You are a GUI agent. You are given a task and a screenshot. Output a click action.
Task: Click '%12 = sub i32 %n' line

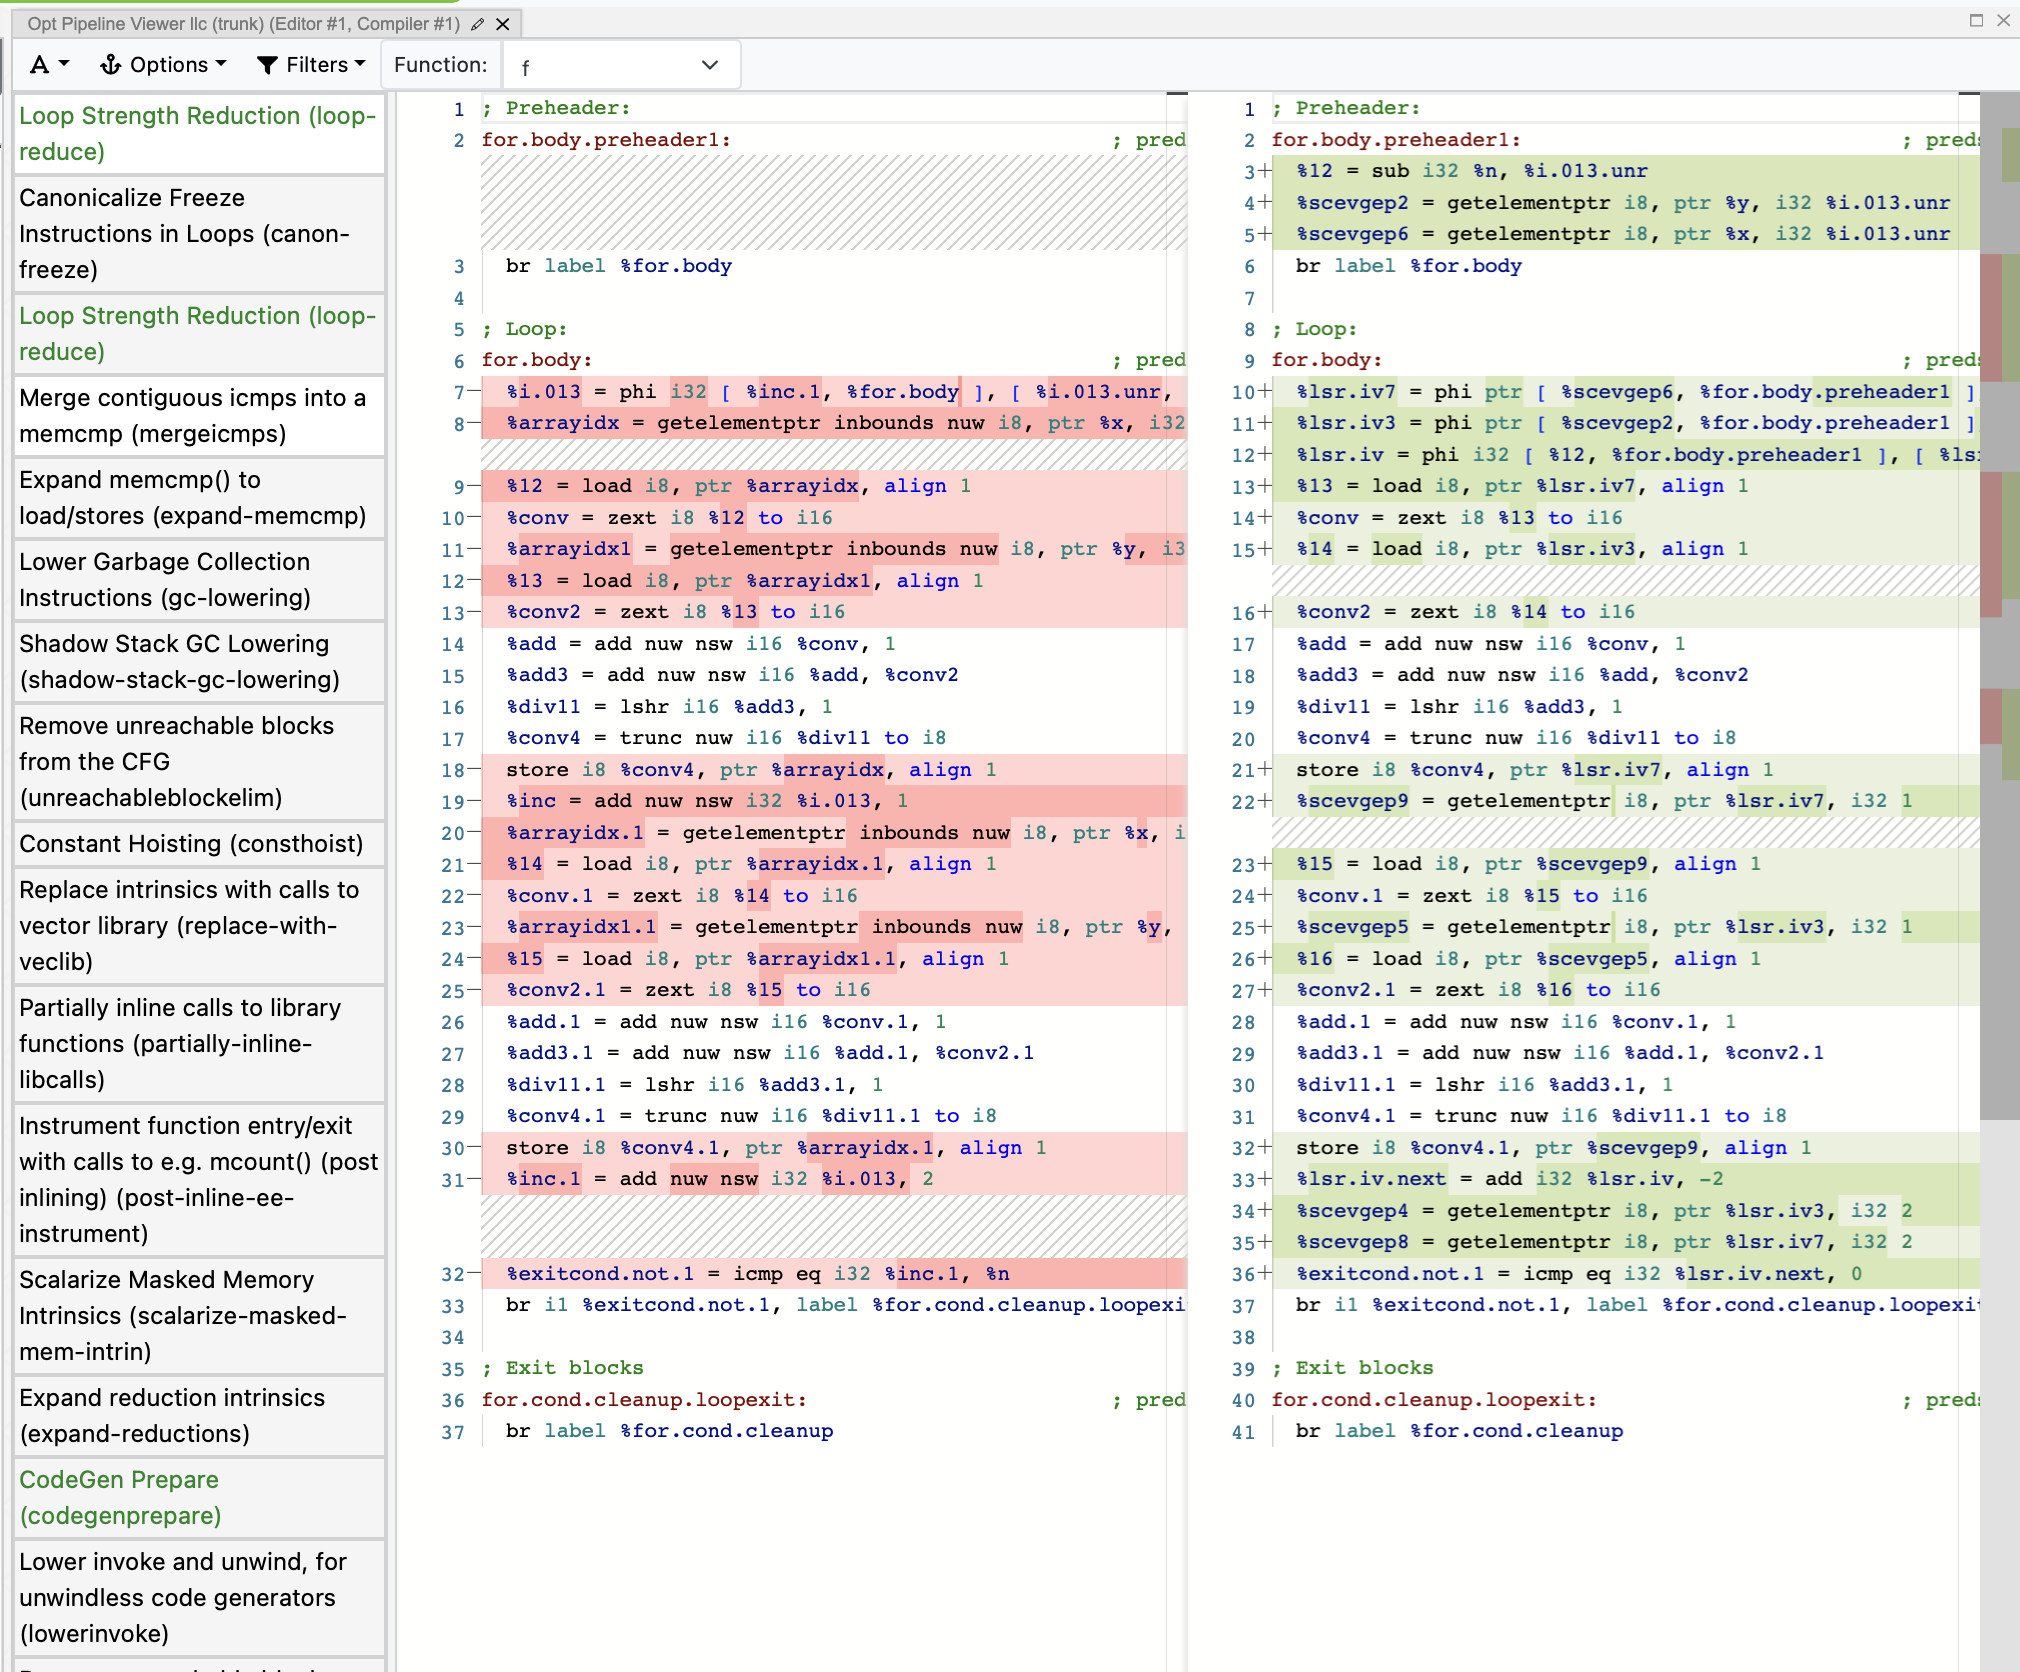tap(1472, 171)
